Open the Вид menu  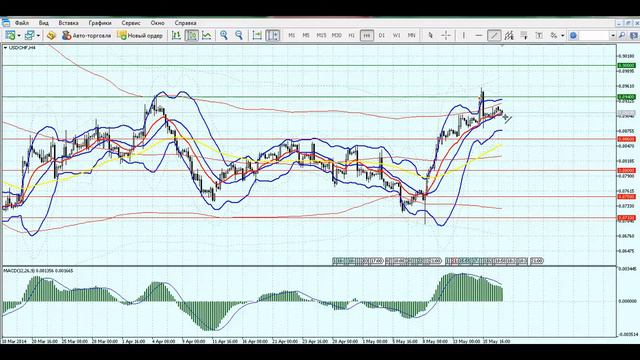[x=43, y=23]
